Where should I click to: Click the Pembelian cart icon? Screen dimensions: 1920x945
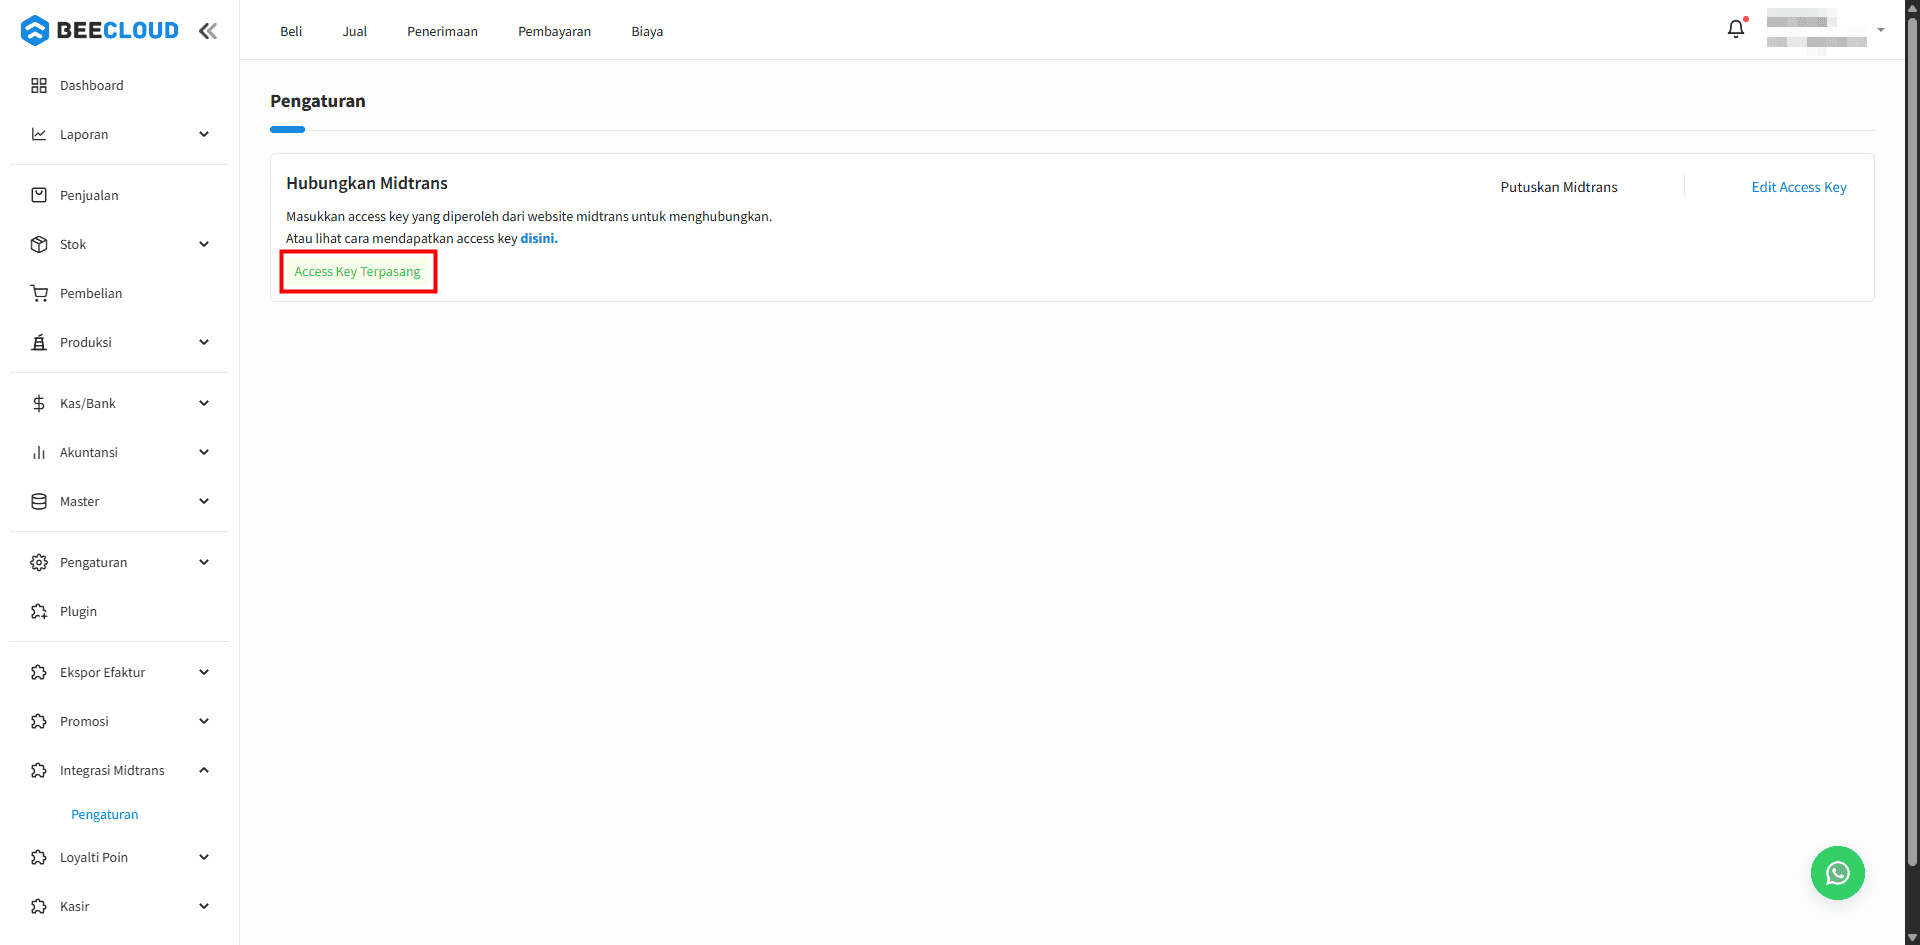(x=39, y=294)
